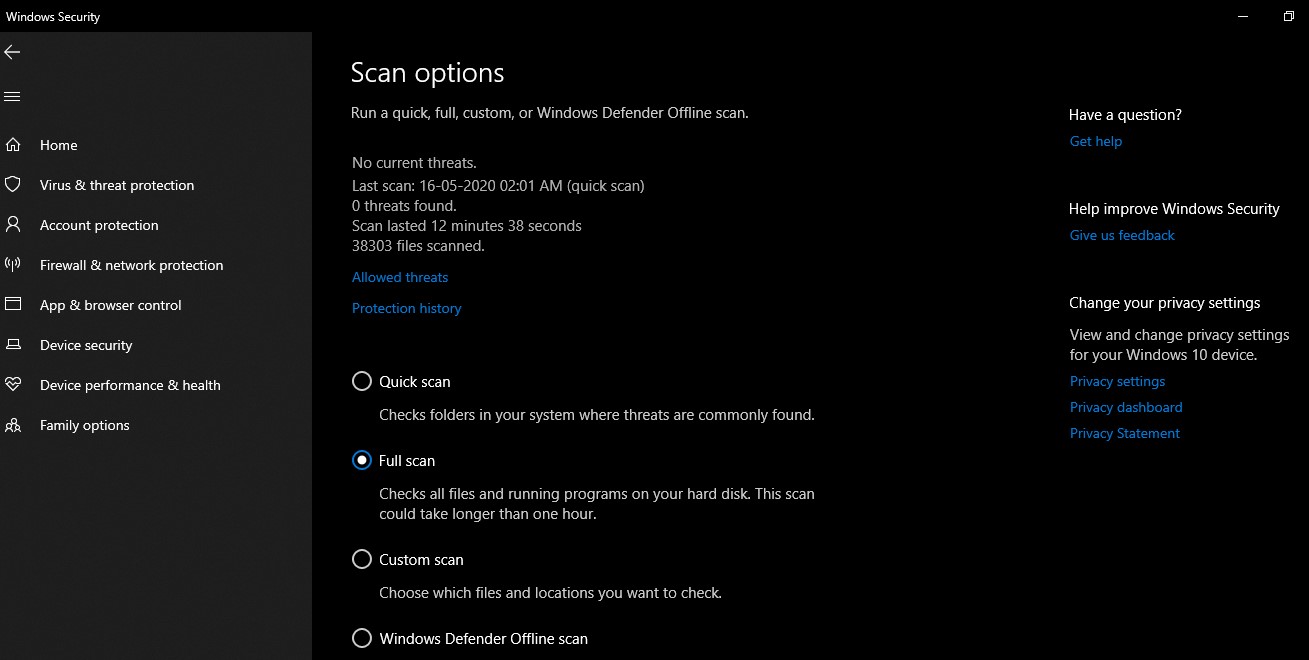Click the Device security laptop icon
The height and width of the screenshot is (660, 1309).
pos(13,345)
